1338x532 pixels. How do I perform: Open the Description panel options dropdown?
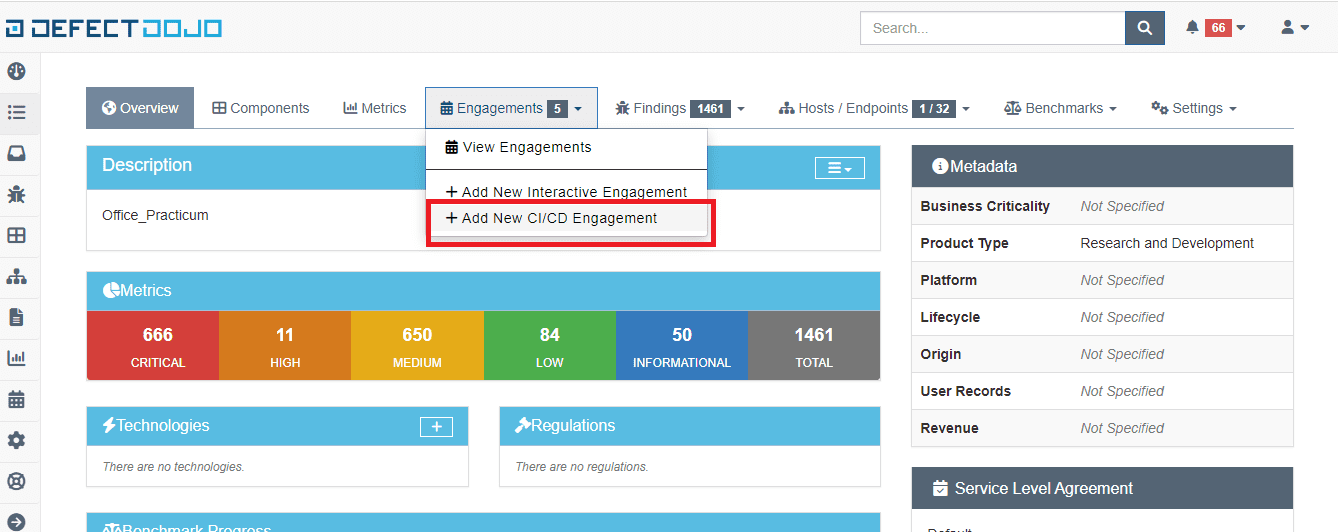click(839, 169)
